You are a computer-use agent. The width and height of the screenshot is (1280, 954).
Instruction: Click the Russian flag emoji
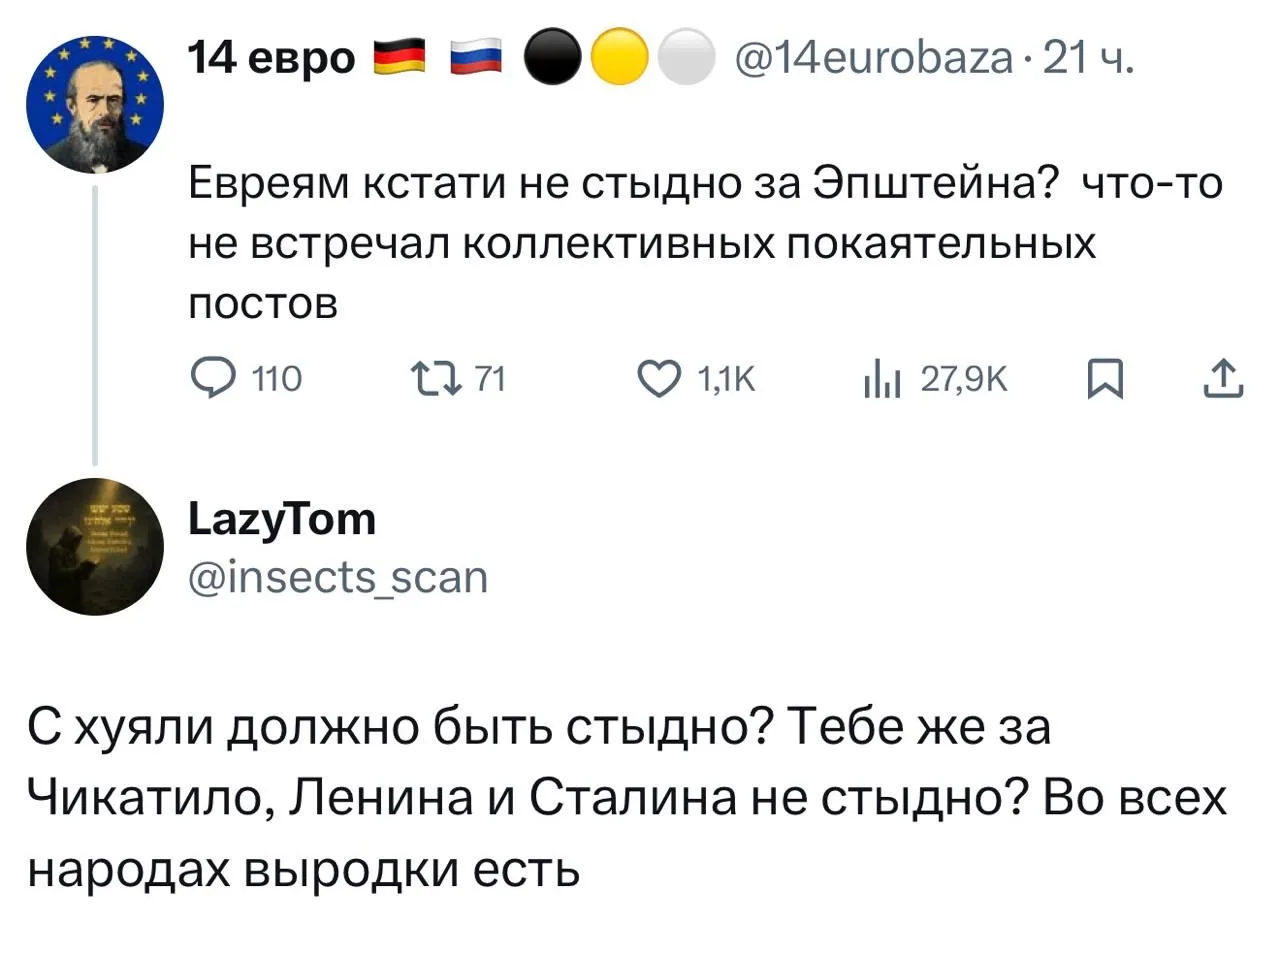[x=475, y=58]
